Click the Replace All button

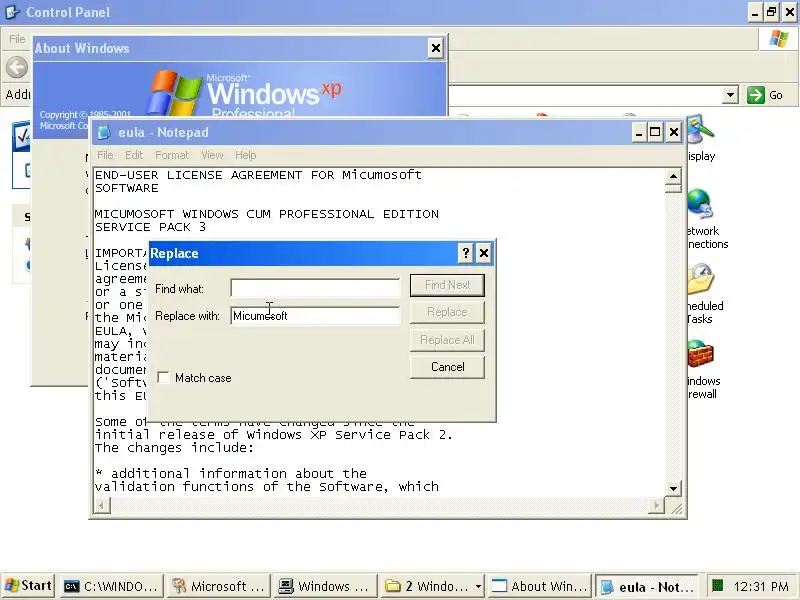point(447,339)
